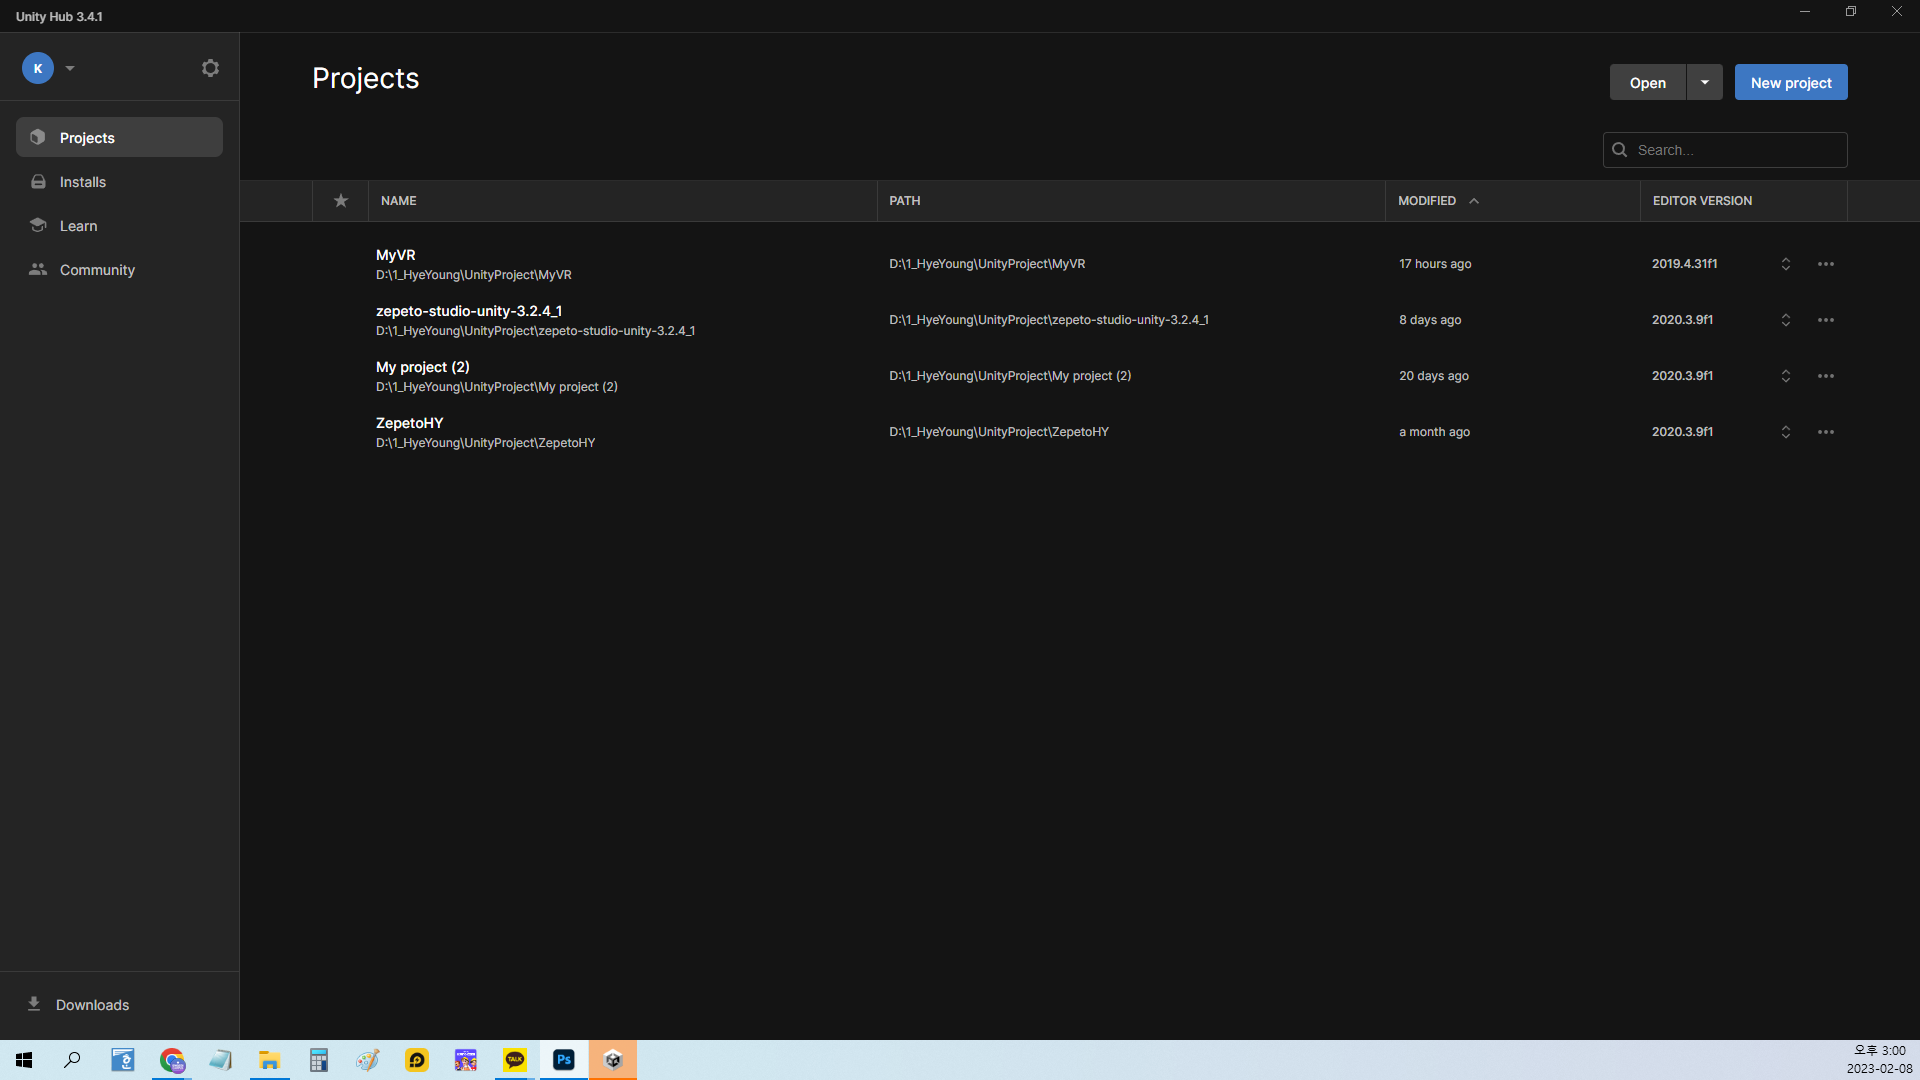Click the Installs lock icon
Screen dimensions: 1920x1080
point(38,182)
